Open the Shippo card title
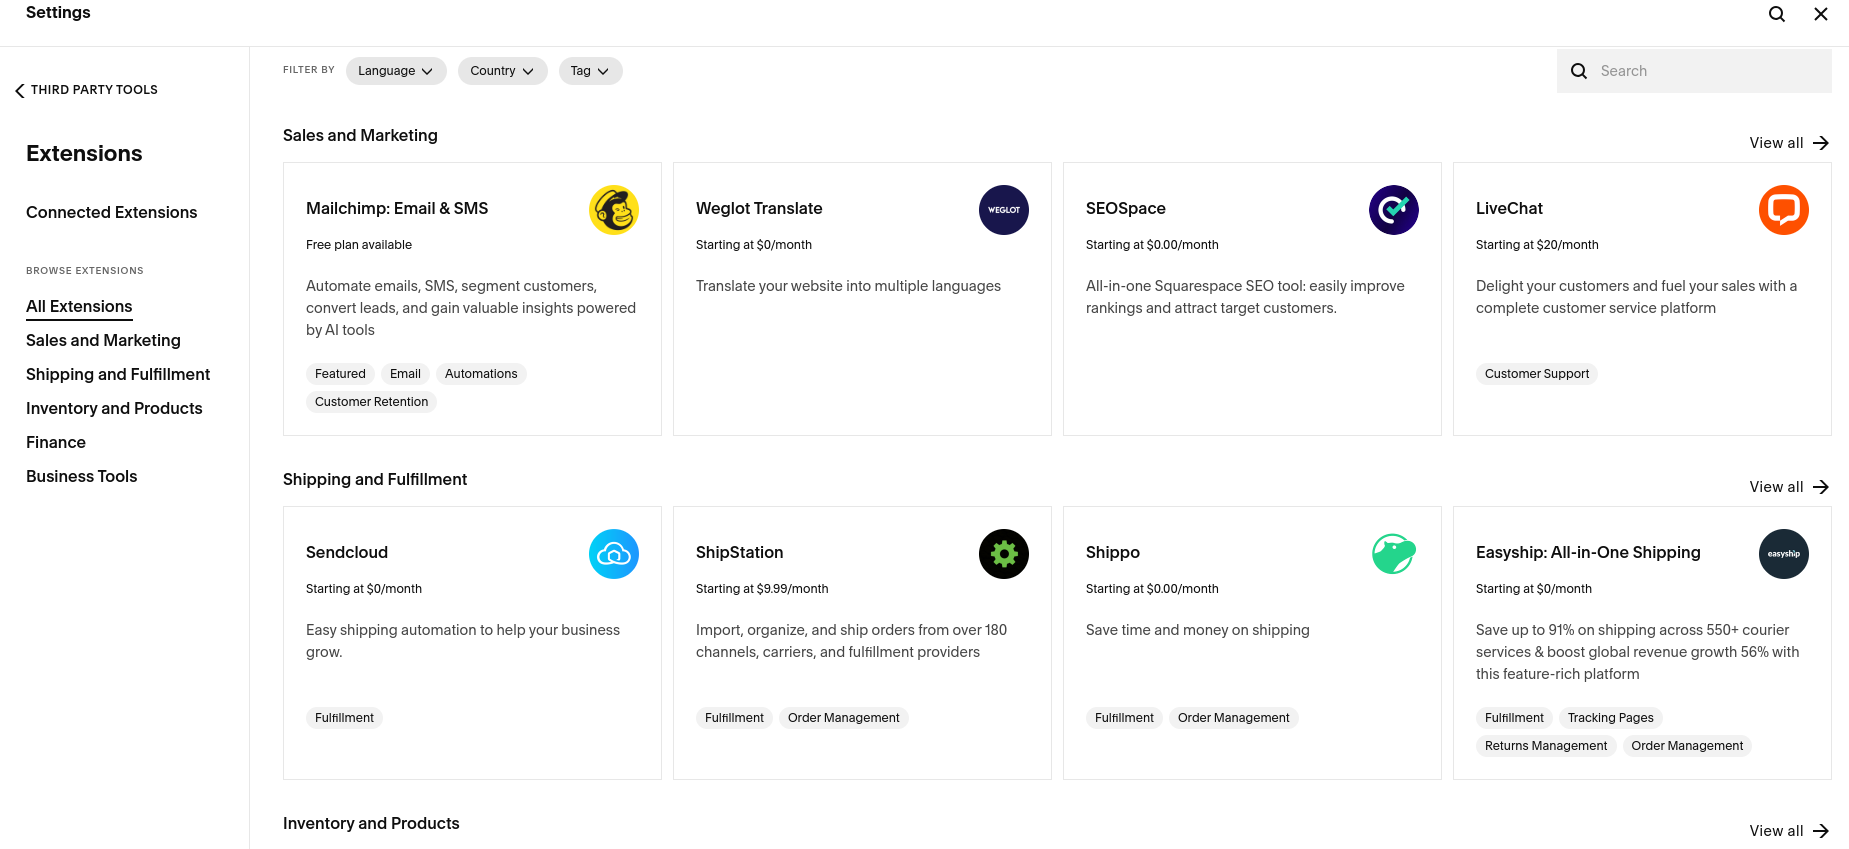This screenshot has height=849, width=1849. [x=1113, y=552]
